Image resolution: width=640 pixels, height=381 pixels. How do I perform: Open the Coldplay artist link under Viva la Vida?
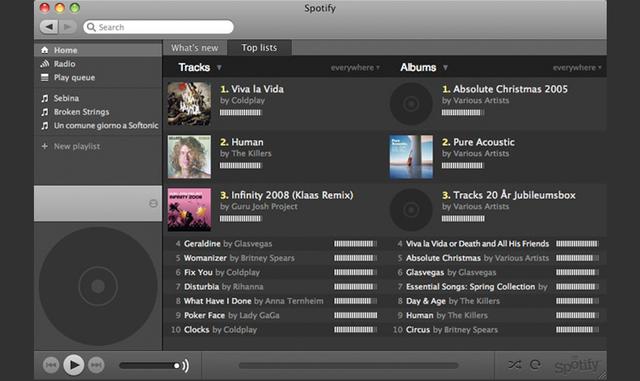click(x=248, y=100)
